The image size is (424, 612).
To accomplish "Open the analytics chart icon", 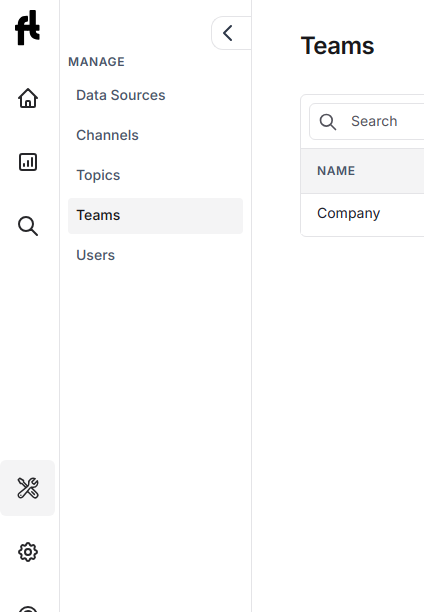I will tap(28, 162).
